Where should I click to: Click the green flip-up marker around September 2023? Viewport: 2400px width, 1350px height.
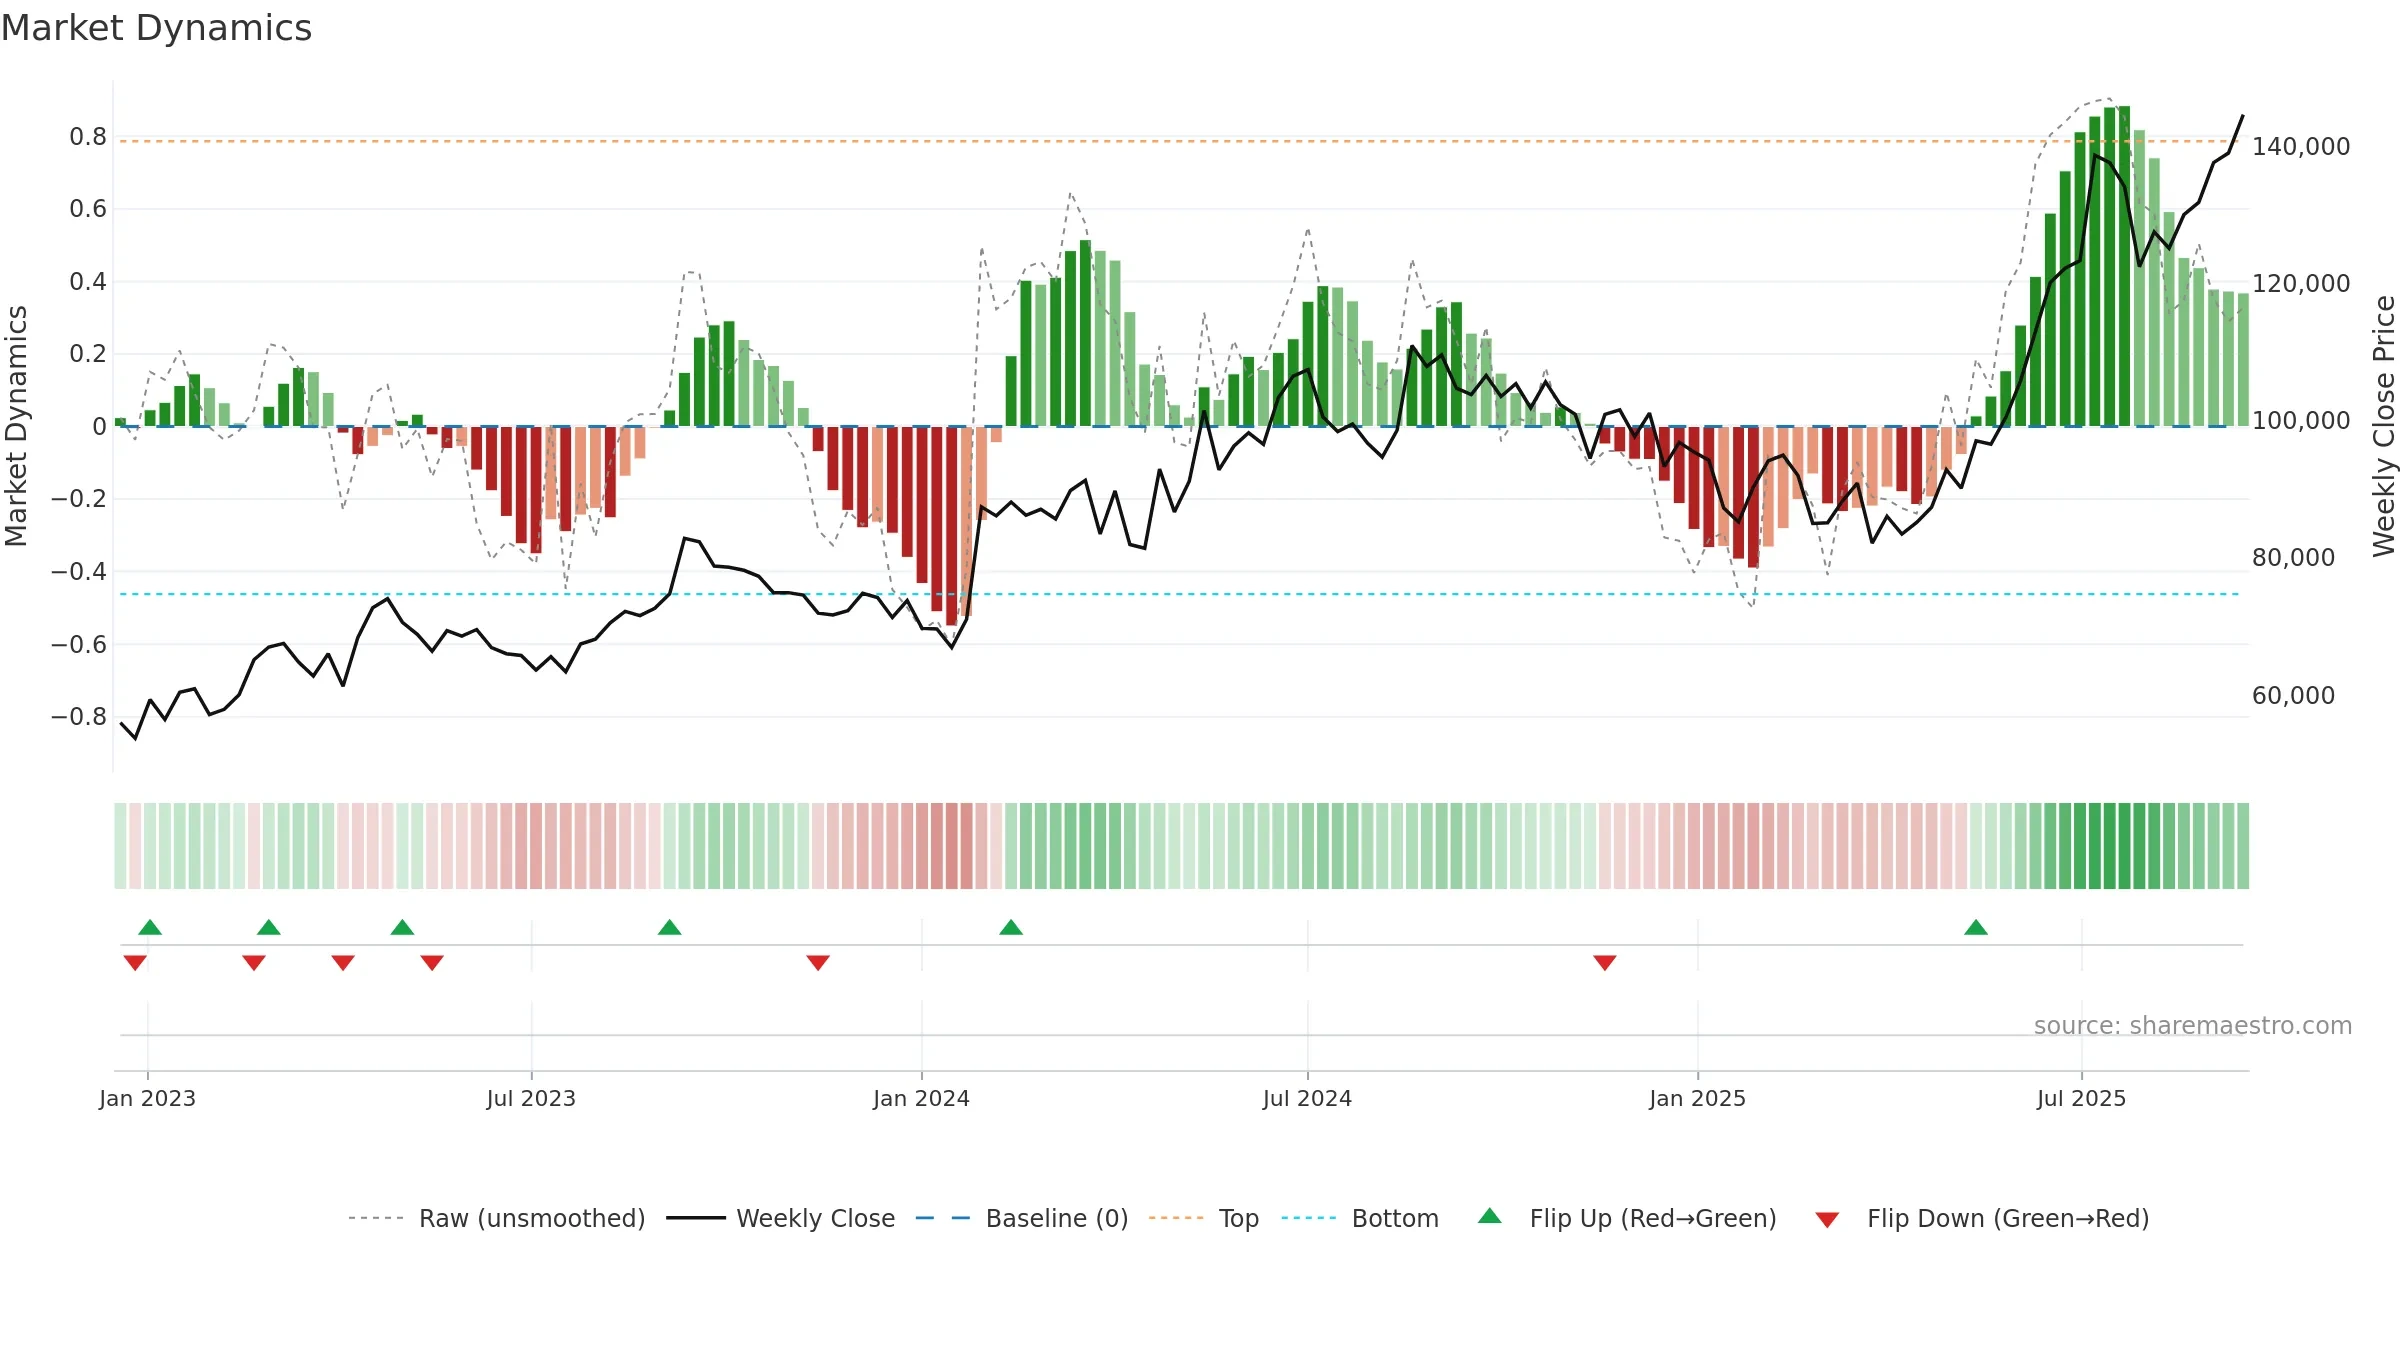[670, 927]
